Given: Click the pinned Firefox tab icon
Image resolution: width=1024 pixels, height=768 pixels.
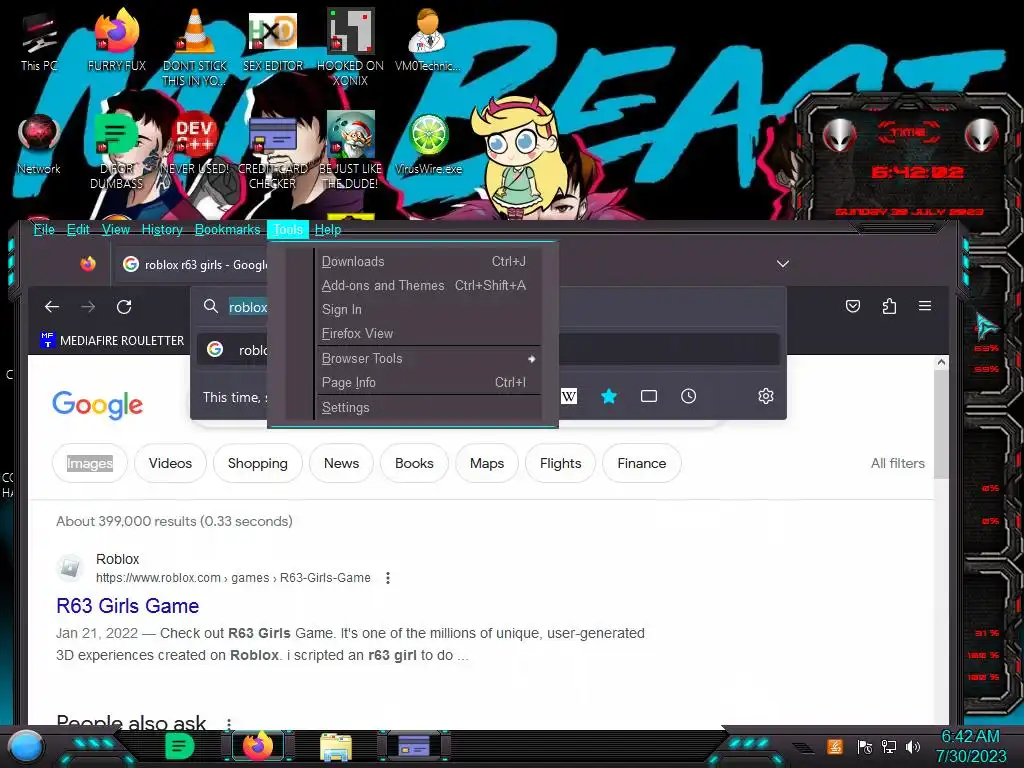Looking at the screenshot, I should [88, 264].
